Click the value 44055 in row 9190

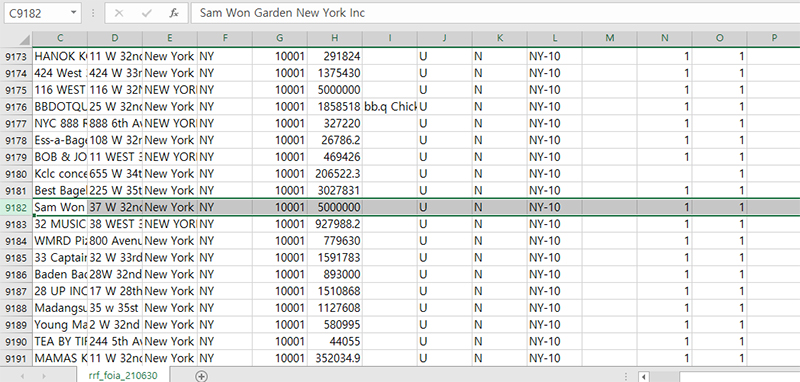tap(335, 342)
